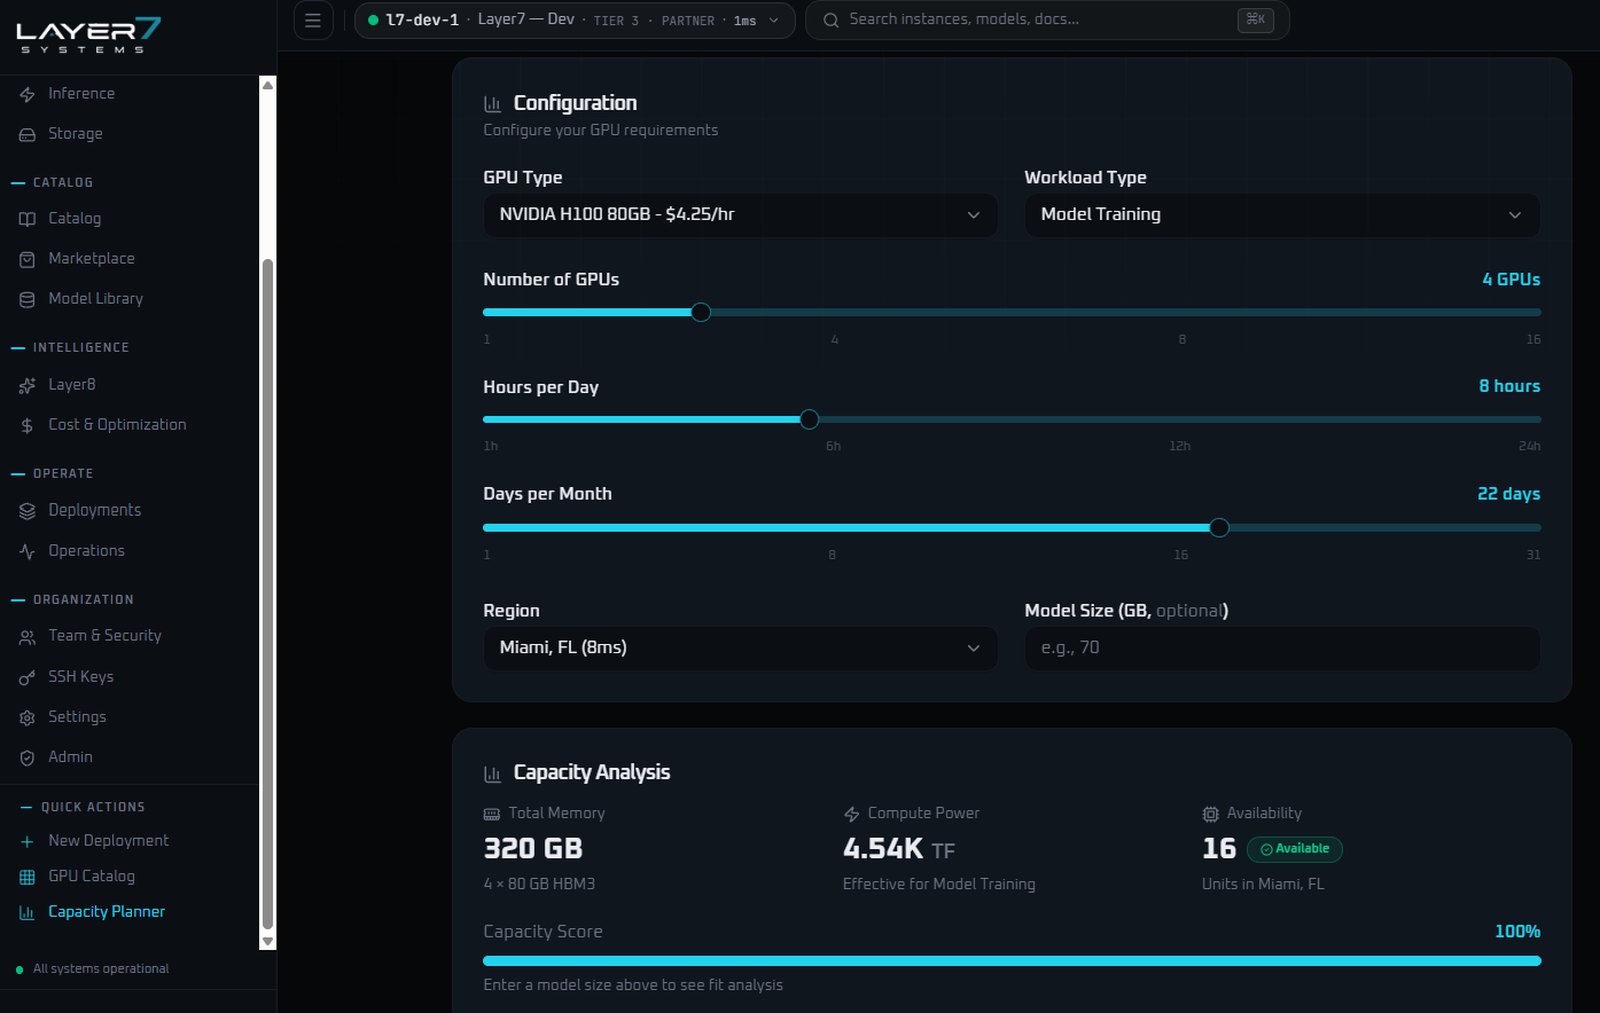Viewport: 1600px width, 1013px height.
Task: Open the Region dropdown
Action: 740,648
